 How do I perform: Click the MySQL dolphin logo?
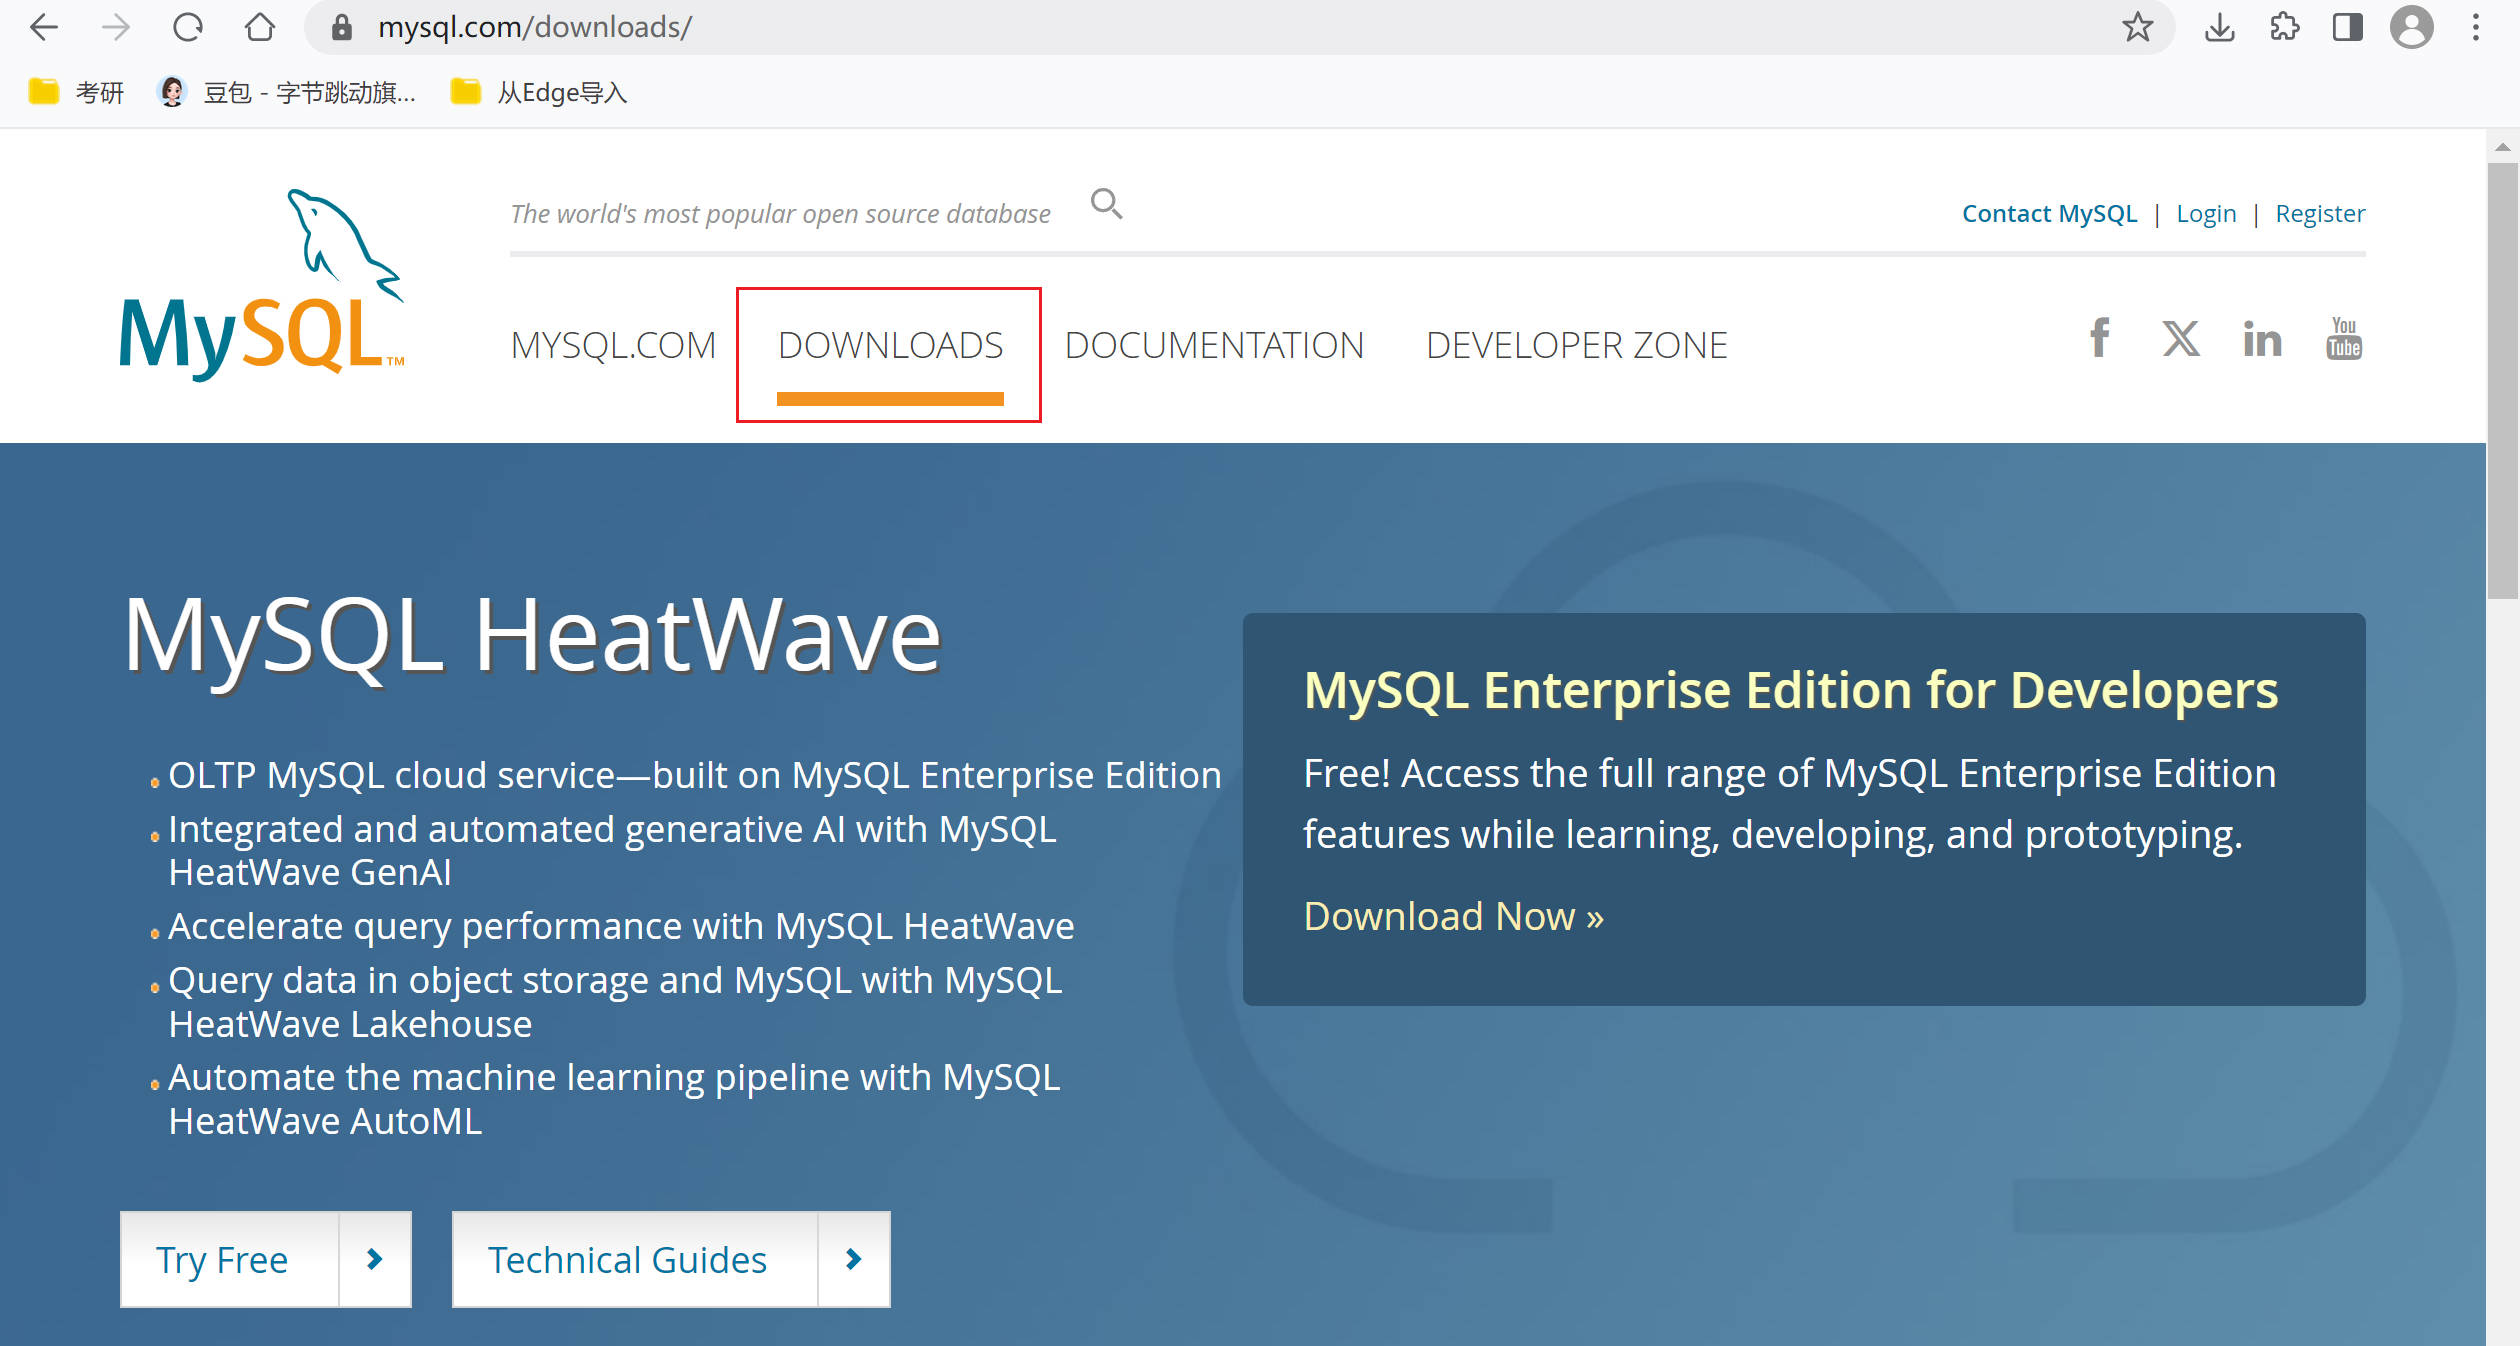[x=262, y=284]
